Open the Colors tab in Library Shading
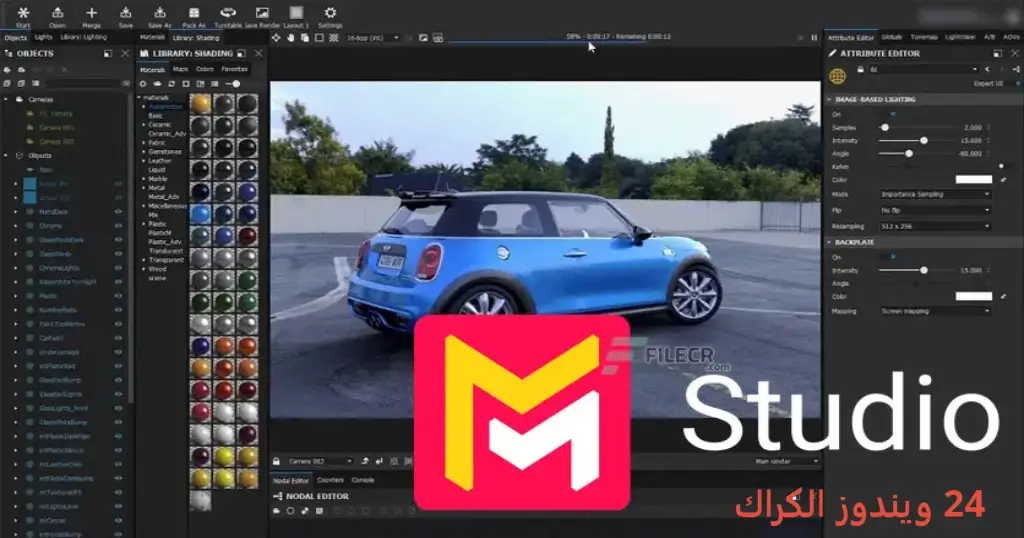Screen dimensions: 1024x538 coord(204,69)
